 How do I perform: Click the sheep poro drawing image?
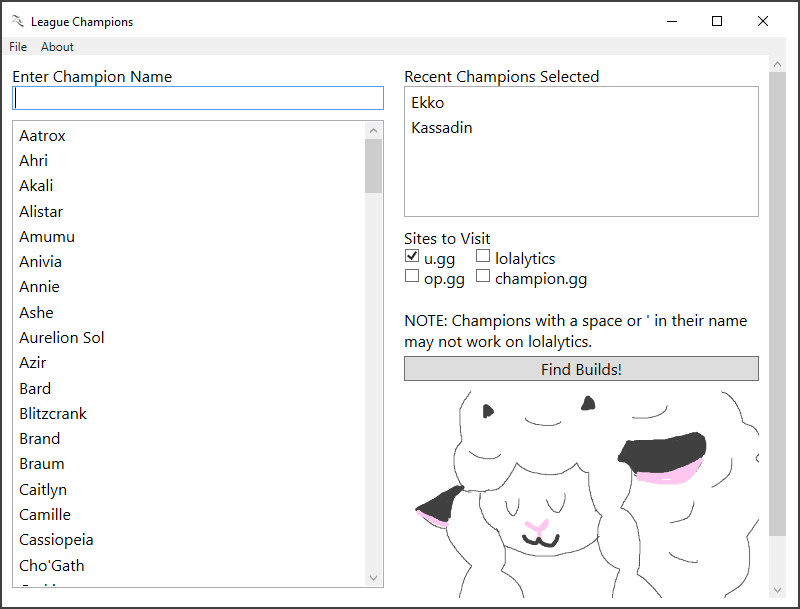tap(582, 494)
